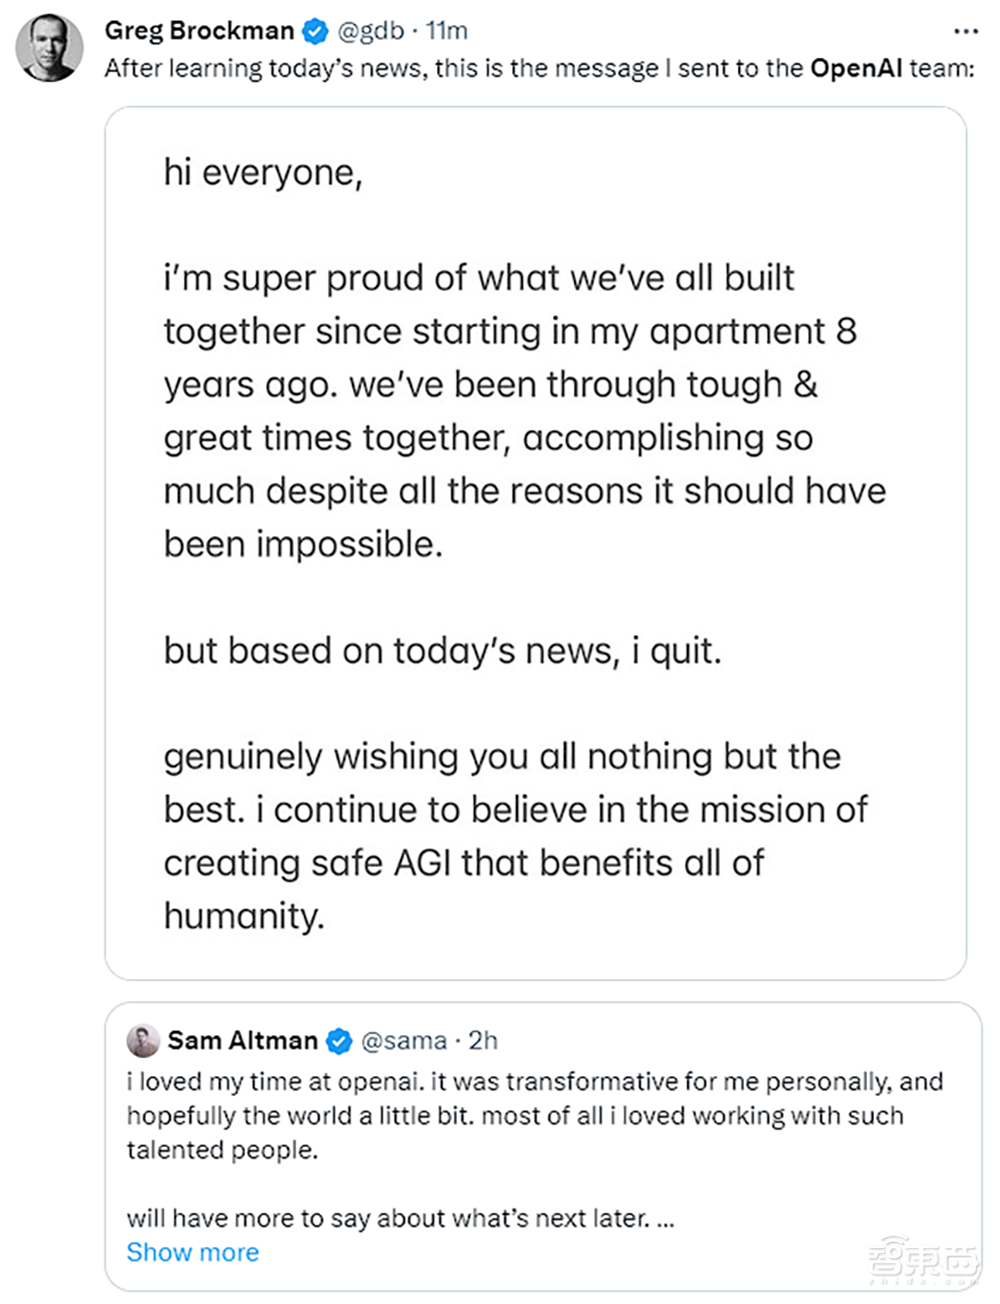The width and height of the screenshot is (1000, 1304).
Task: Open Sam Altman's profile via display name
Action: [x=242, y=1041]
